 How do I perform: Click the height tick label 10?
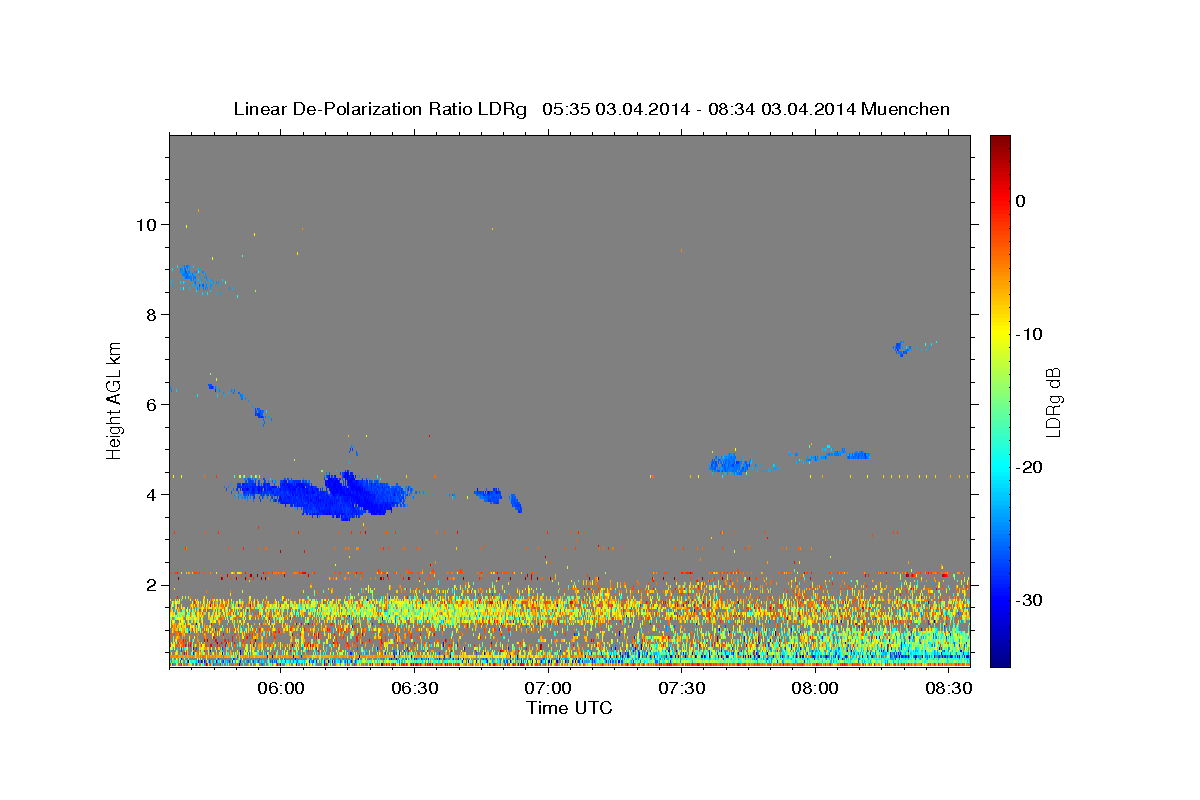tap(147, 224)
